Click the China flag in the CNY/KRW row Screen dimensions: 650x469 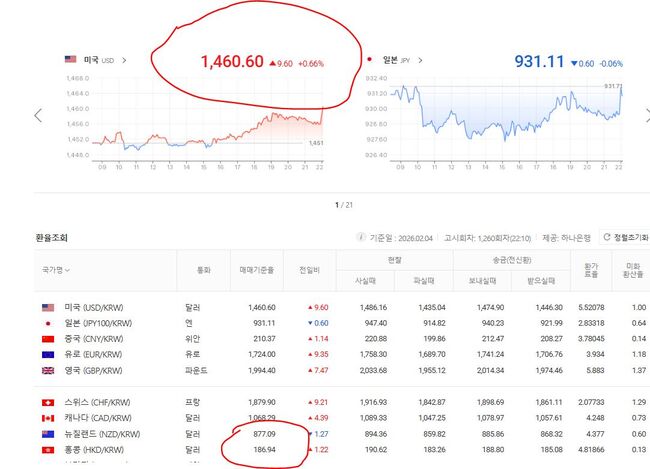[x=48, y=339]
